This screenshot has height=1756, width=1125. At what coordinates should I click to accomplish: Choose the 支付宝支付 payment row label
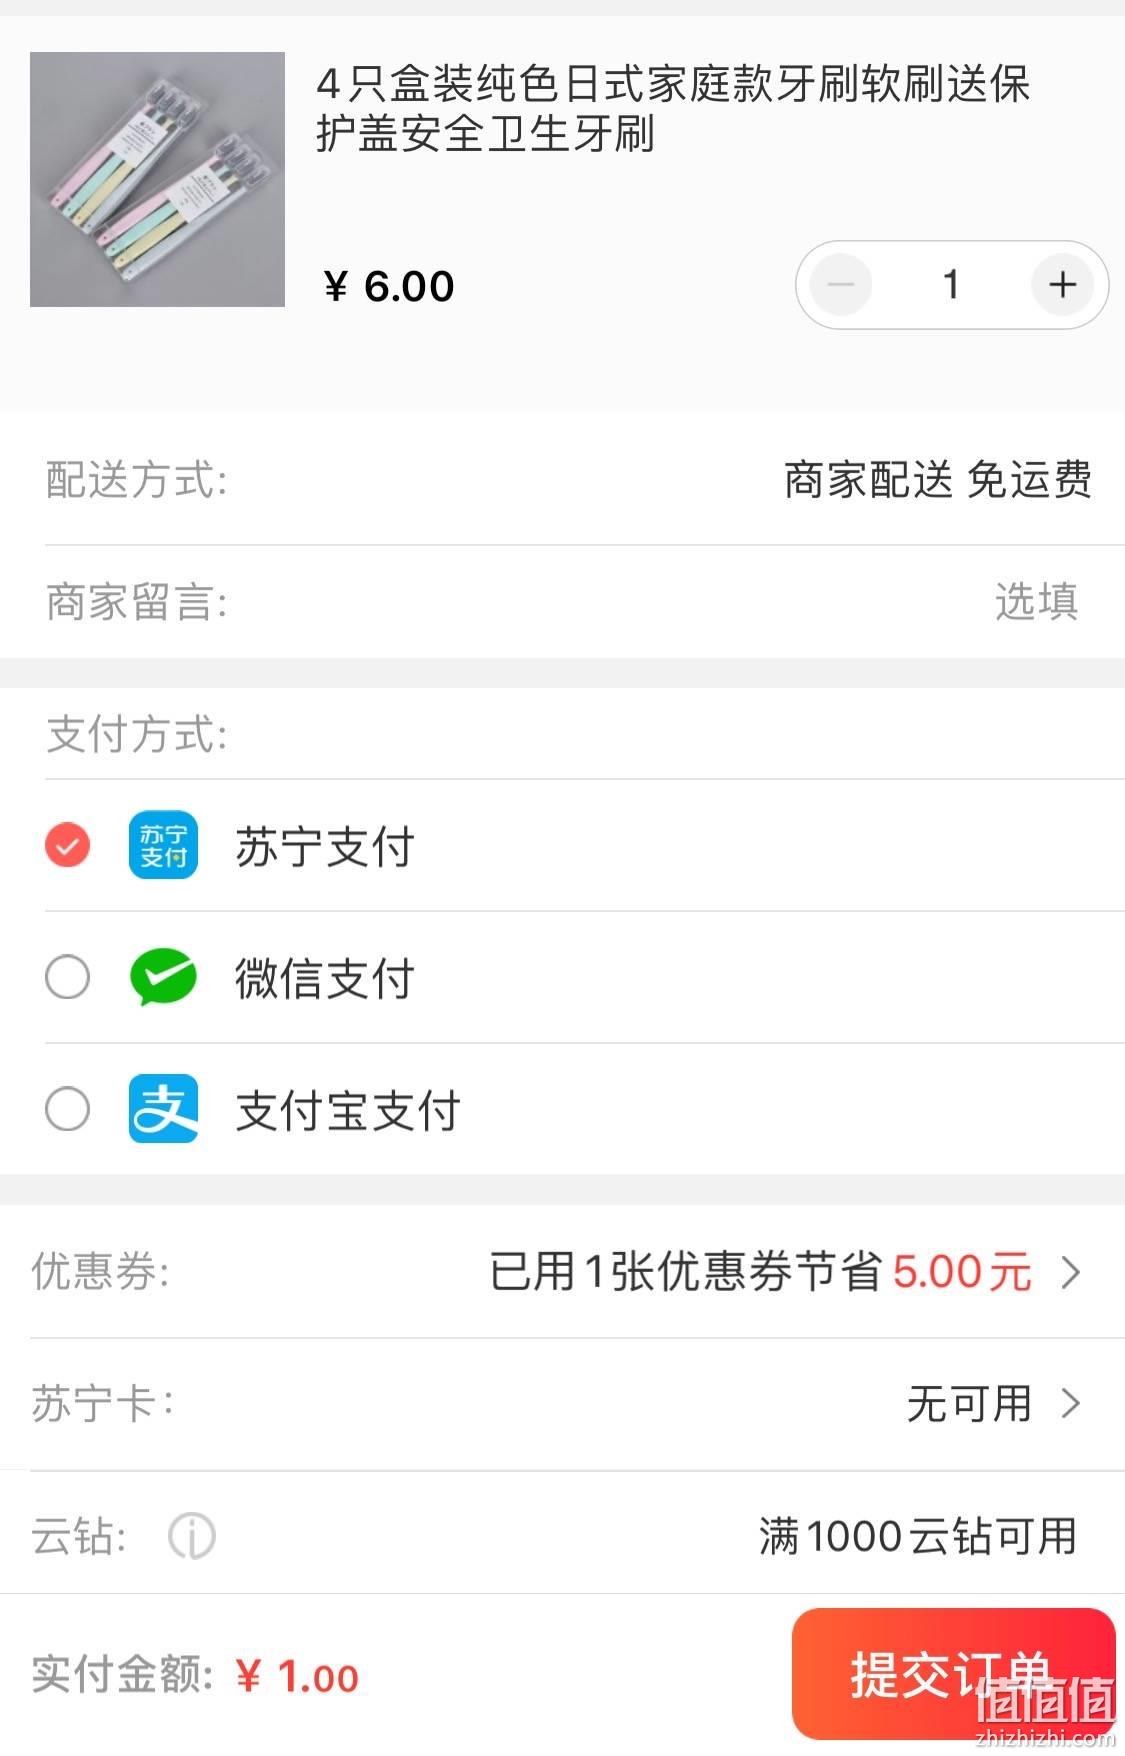pos(348,1110)
